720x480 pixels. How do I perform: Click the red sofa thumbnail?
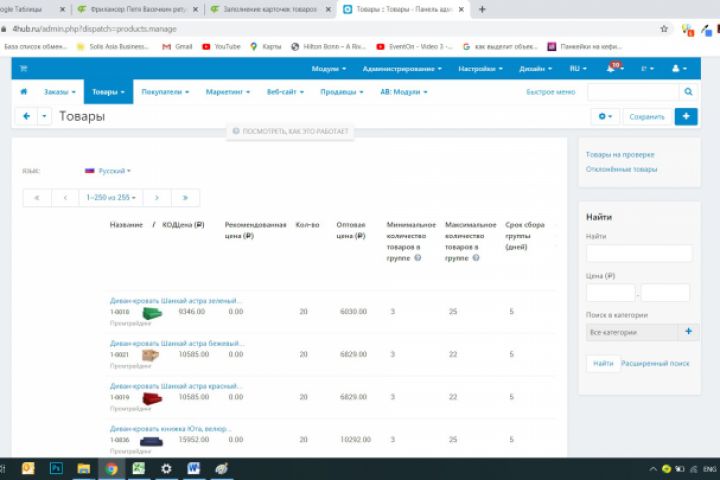click(152, 398)
